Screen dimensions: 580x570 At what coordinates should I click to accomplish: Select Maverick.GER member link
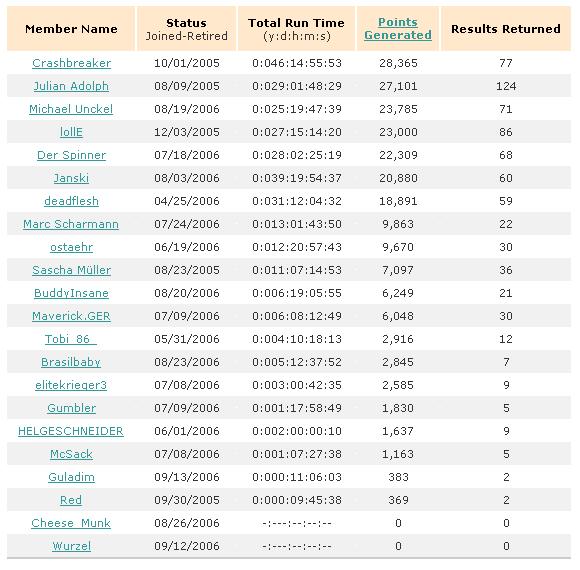pos(71,316)
